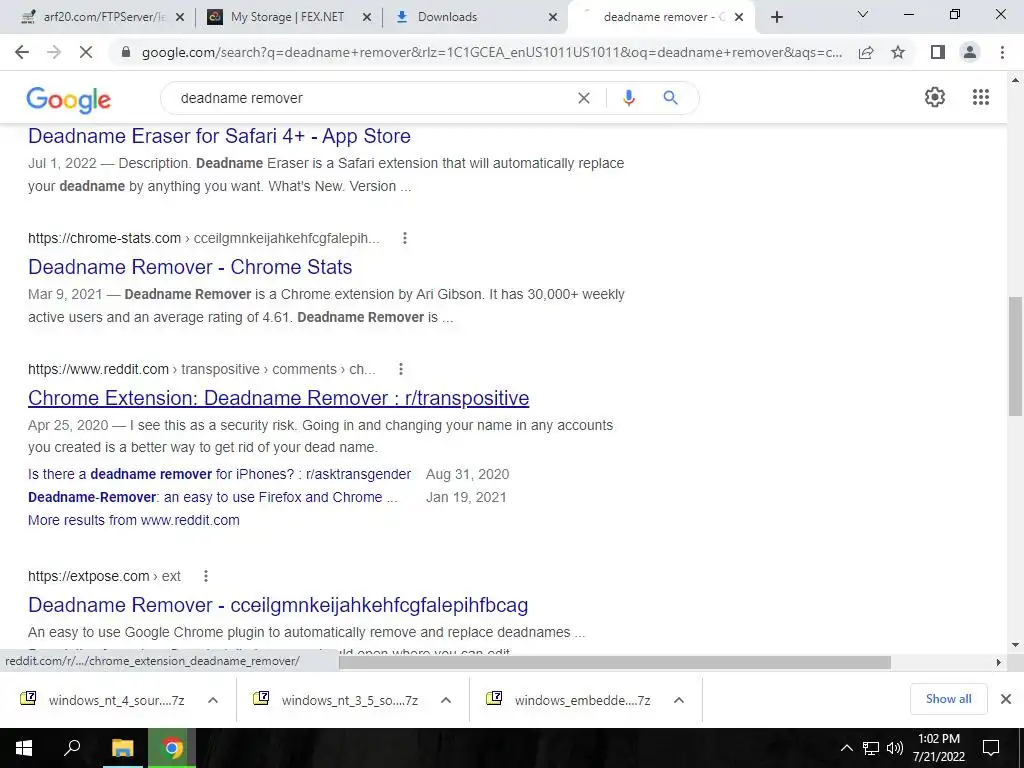This screenshot has height=768, width=1024.
Task: Close the Downloads tab
Action: pyautogui.click(x=552, y=17)
